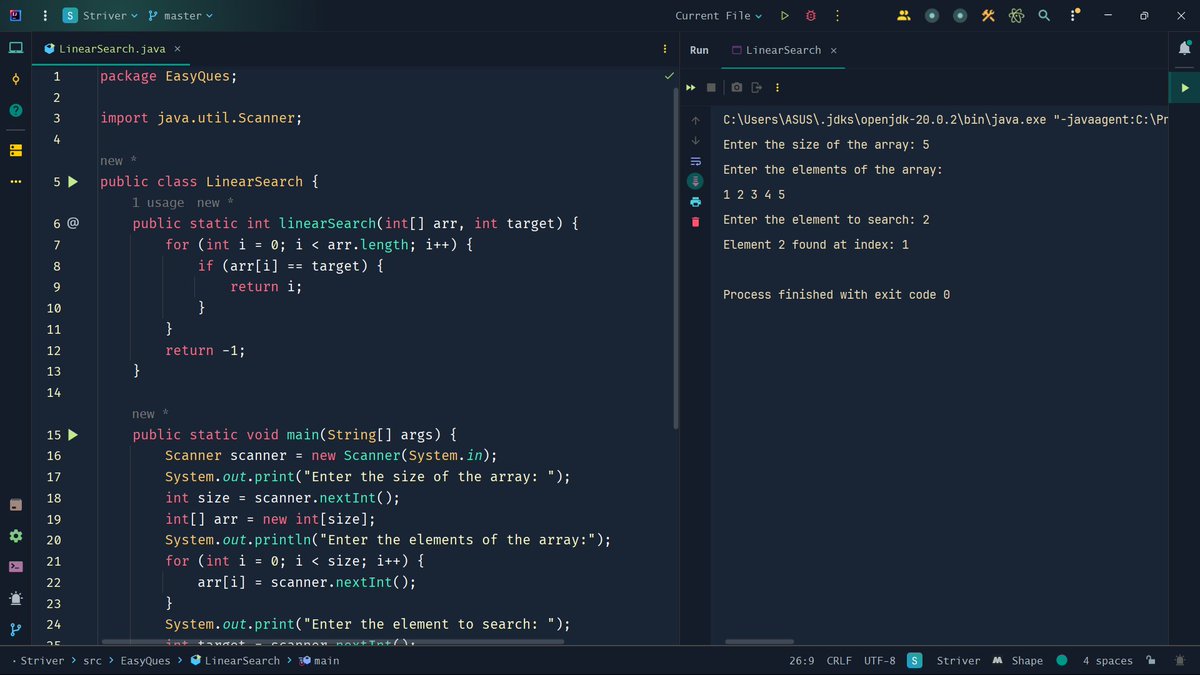1200x675 pixels.
Task: Take a thread dump with camera icon
Action: pos(737,87)
